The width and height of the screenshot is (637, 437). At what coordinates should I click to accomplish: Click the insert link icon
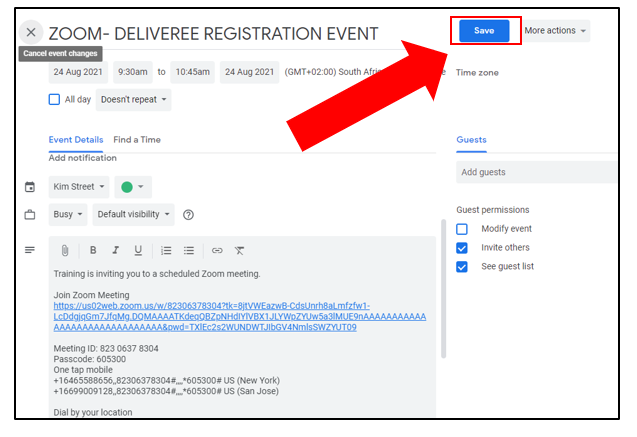coord(217,251)
